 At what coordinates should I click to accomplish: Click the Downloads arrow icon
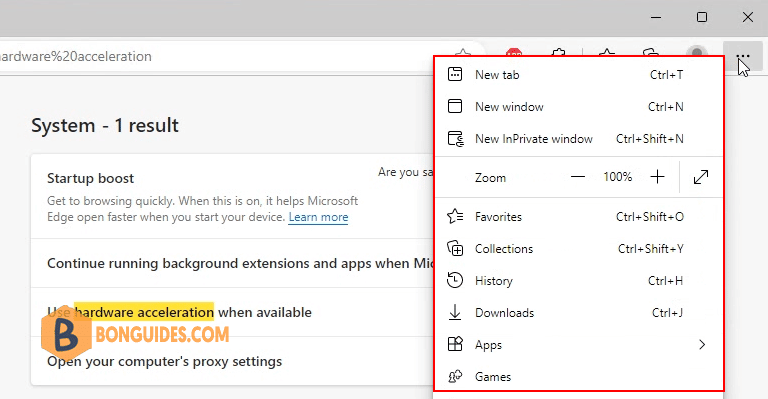click(455, 312)
